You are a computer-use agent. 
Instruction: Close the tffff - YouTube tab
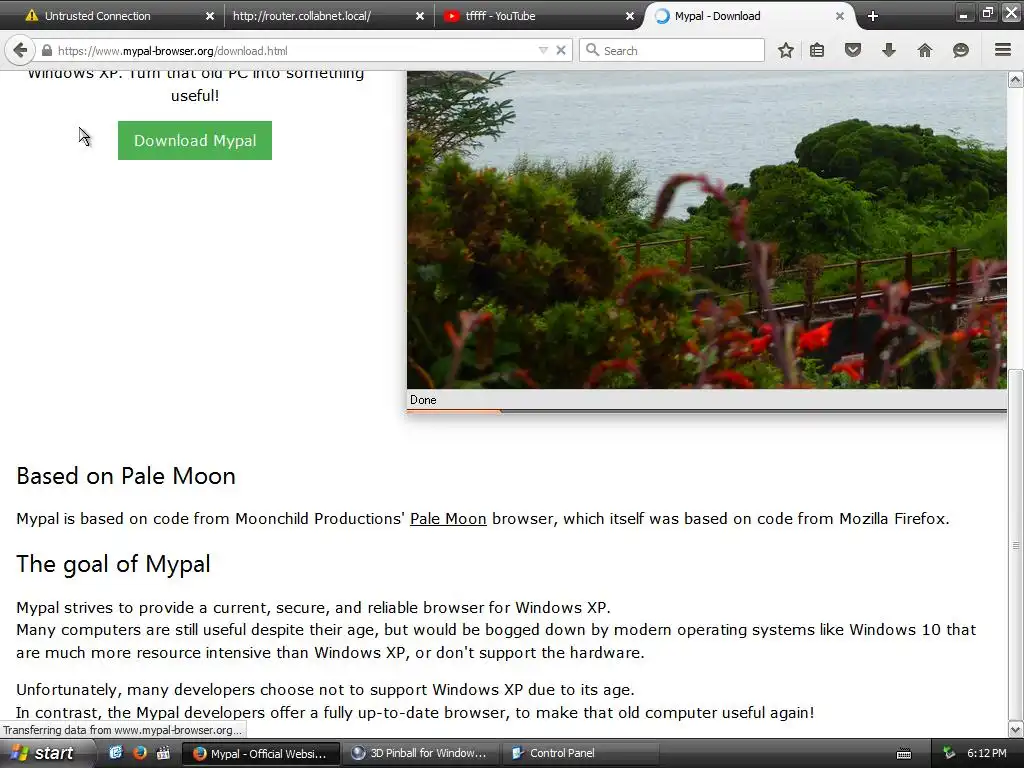tap(630, 16)
